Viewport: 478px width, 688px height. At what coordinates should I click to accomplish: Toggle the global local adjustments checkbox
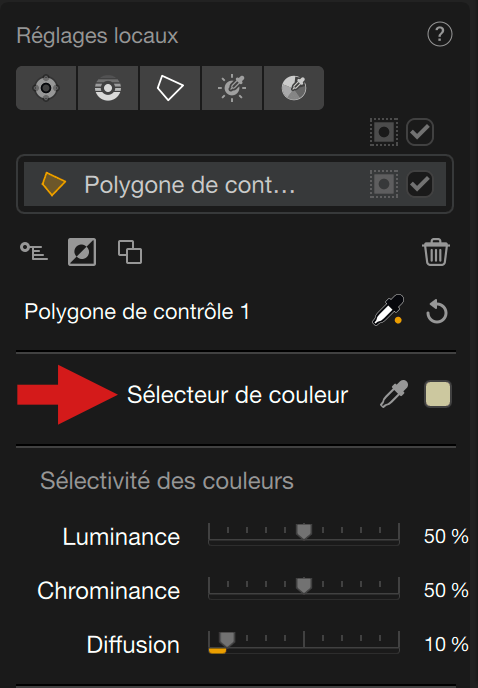pyautogui.click(x=420, y=132)
